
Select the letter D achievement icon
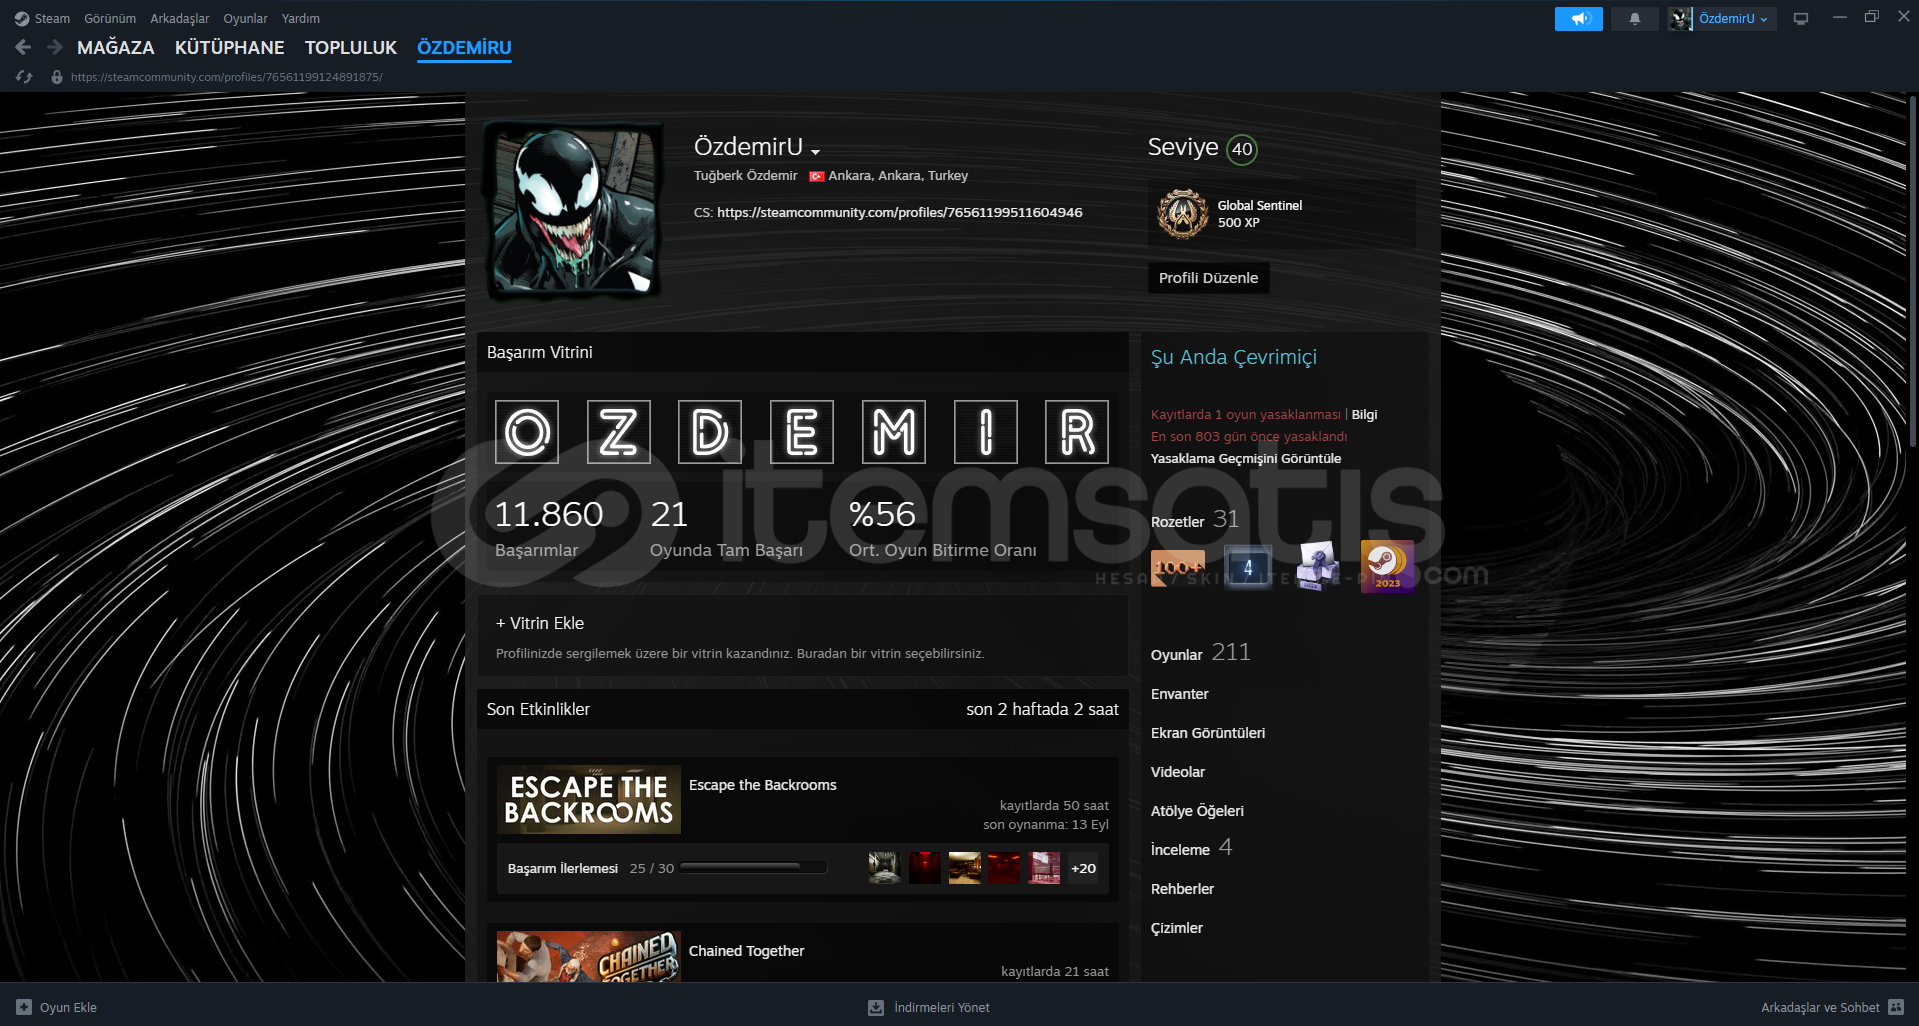(710, 432)
